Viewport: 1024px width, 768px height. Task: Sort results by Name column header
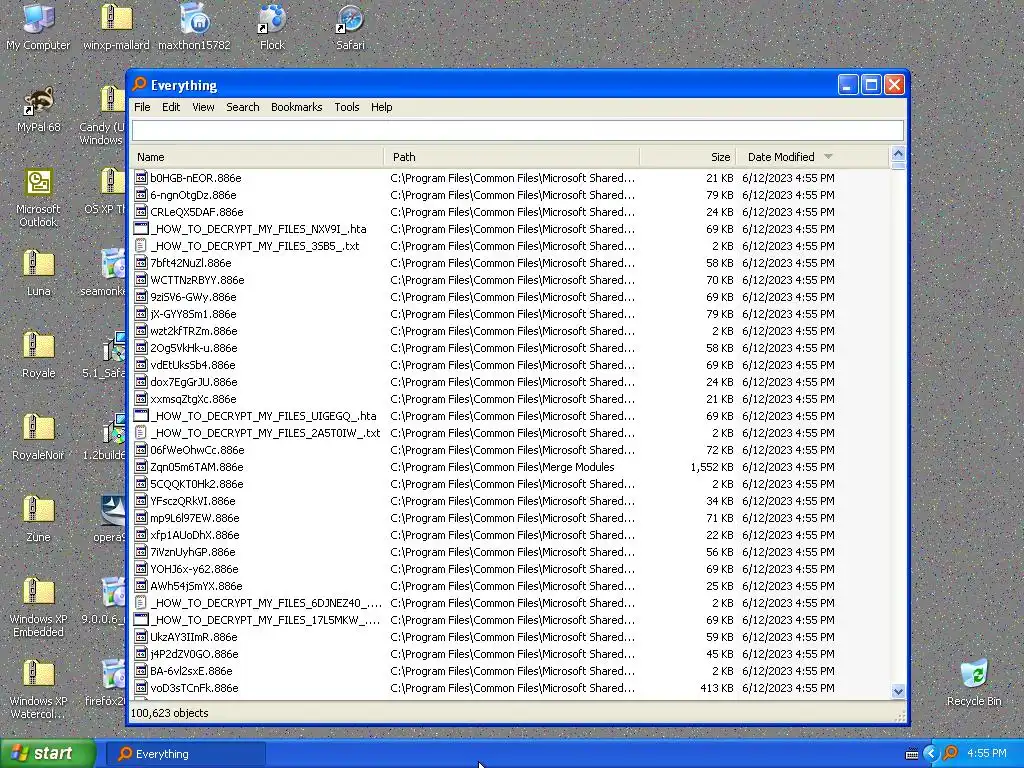pos(257,157)
